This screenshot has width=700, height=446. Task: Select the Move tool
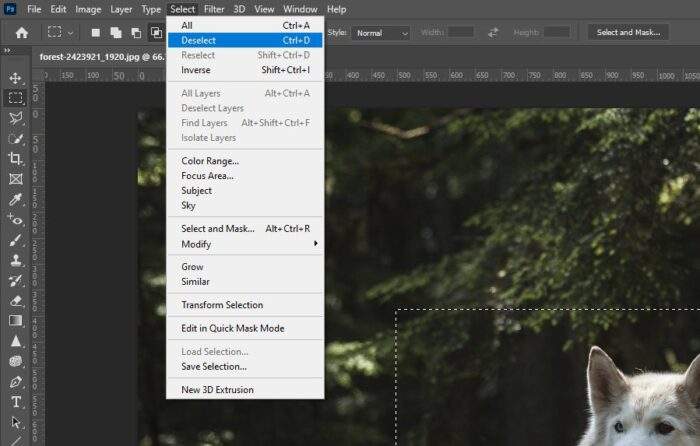16,78
